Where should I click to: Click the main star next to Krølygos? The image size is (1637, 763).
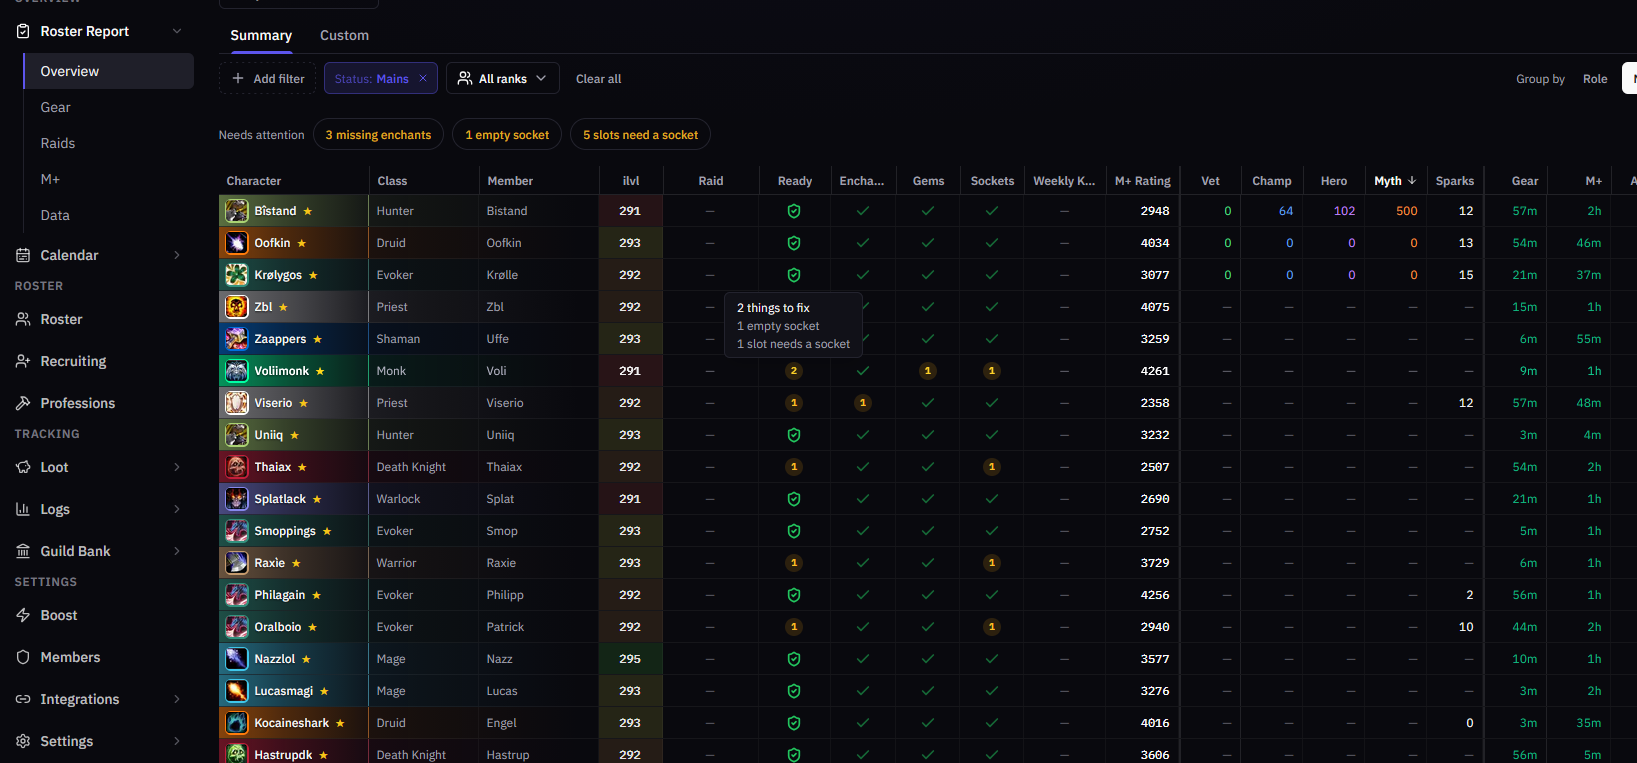(313, 275)
